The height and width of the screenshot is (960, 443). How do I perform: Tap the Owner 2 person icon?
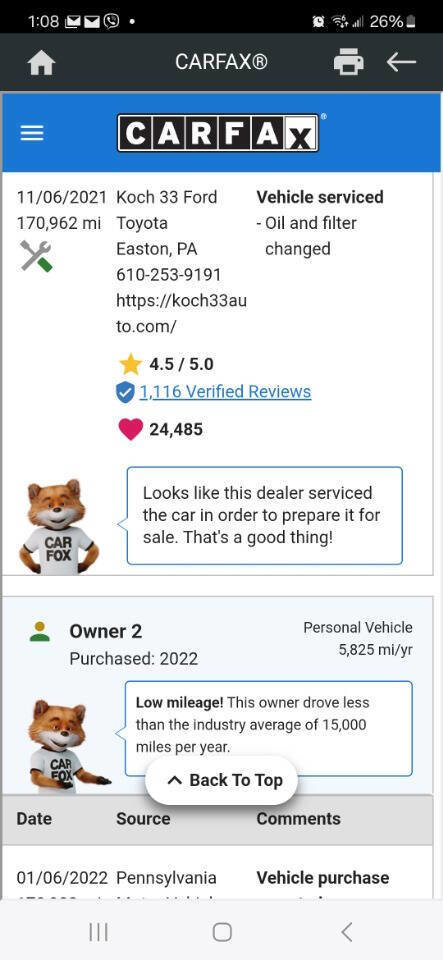[x=40, y=632]
